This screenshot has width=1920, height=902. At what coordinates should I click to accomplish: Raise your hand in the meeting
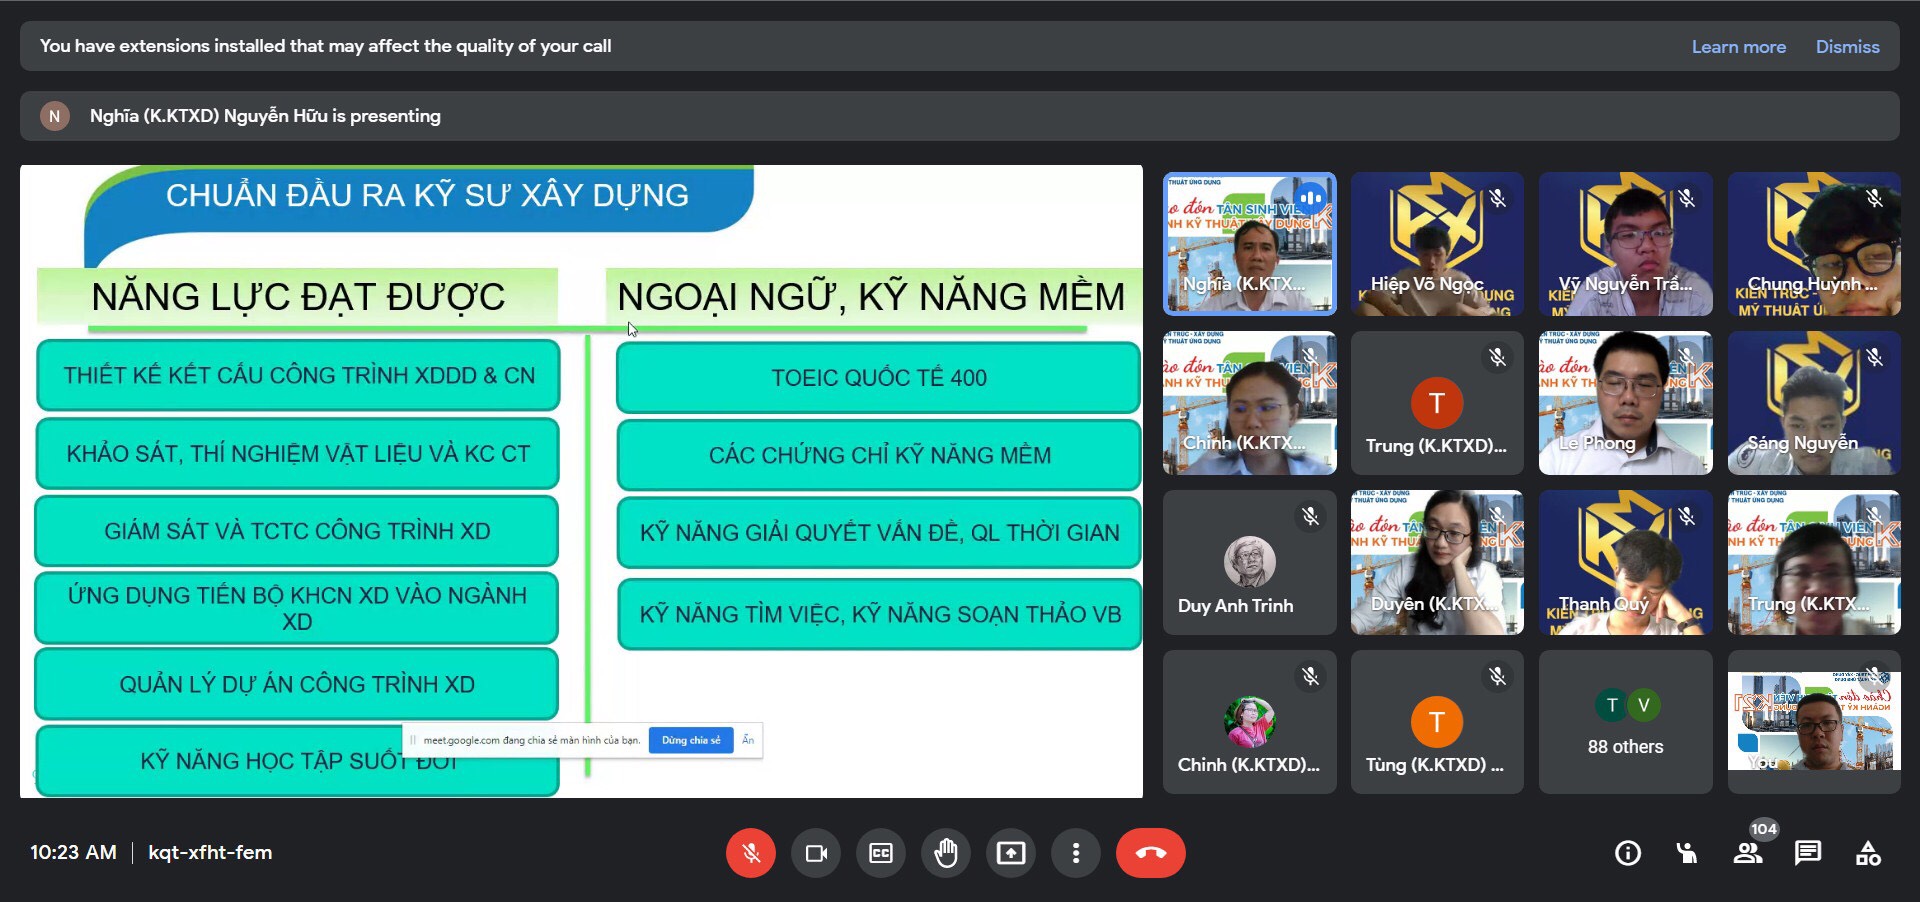[x=946, y=853]
